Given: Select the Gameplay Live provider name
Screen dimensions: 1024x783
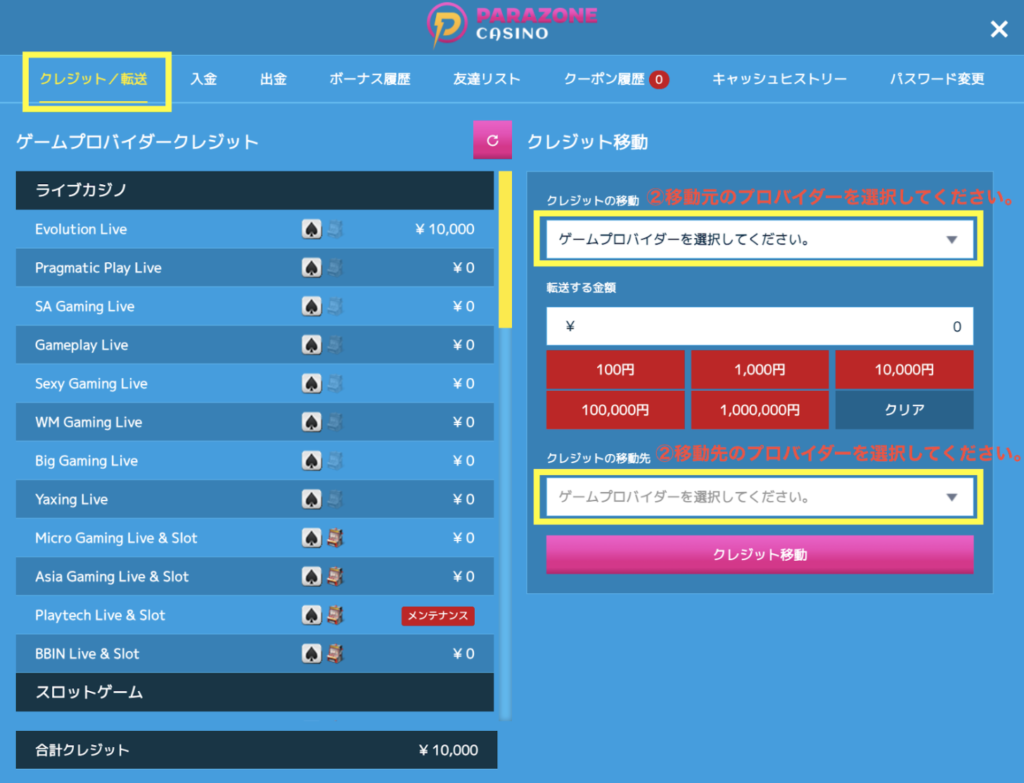Looking at the screenshot, I should [82, 345].
